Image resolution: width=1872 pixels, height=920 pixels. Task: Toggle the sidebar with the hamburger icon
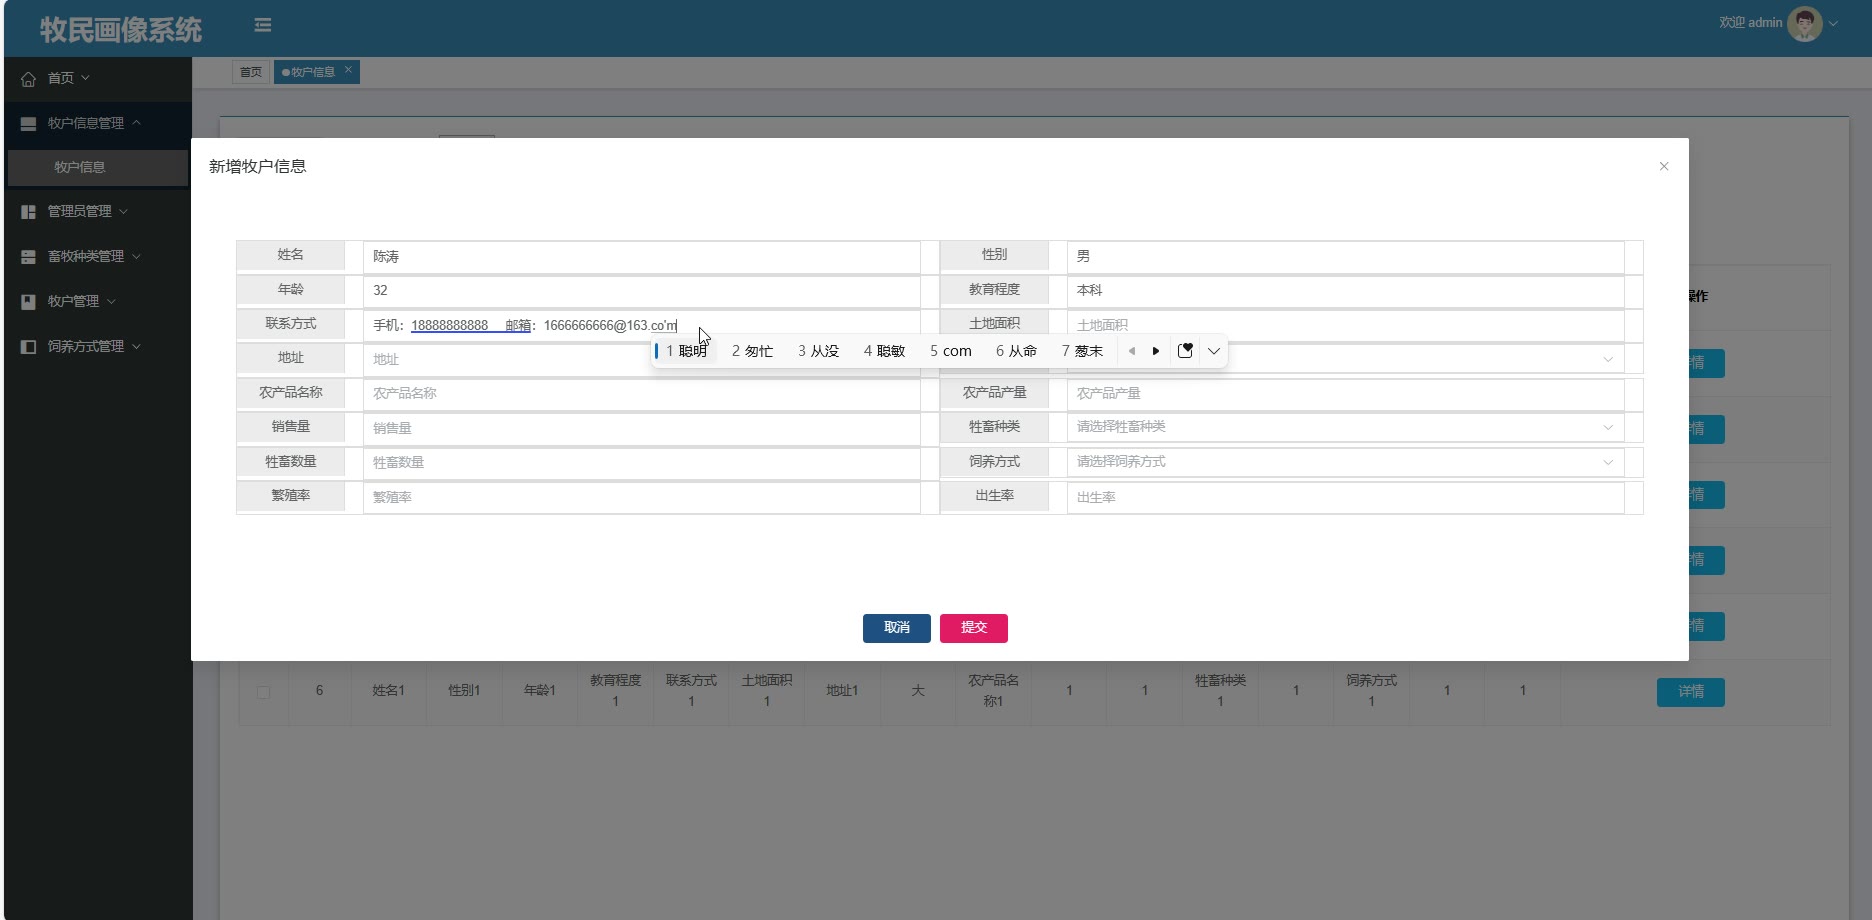click(x=263, y=25)
